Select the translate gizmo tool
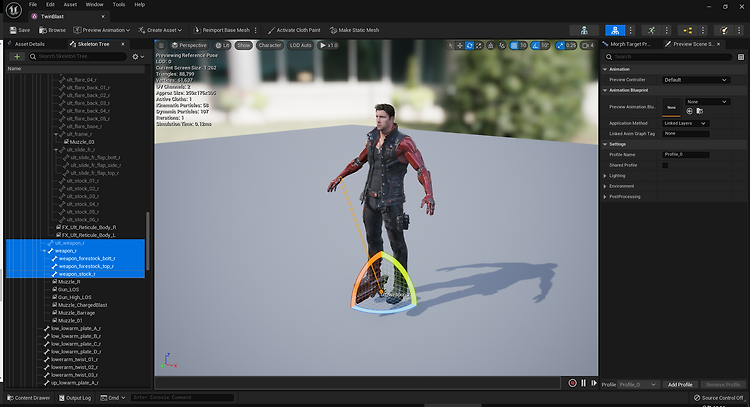 coord(460,45)
